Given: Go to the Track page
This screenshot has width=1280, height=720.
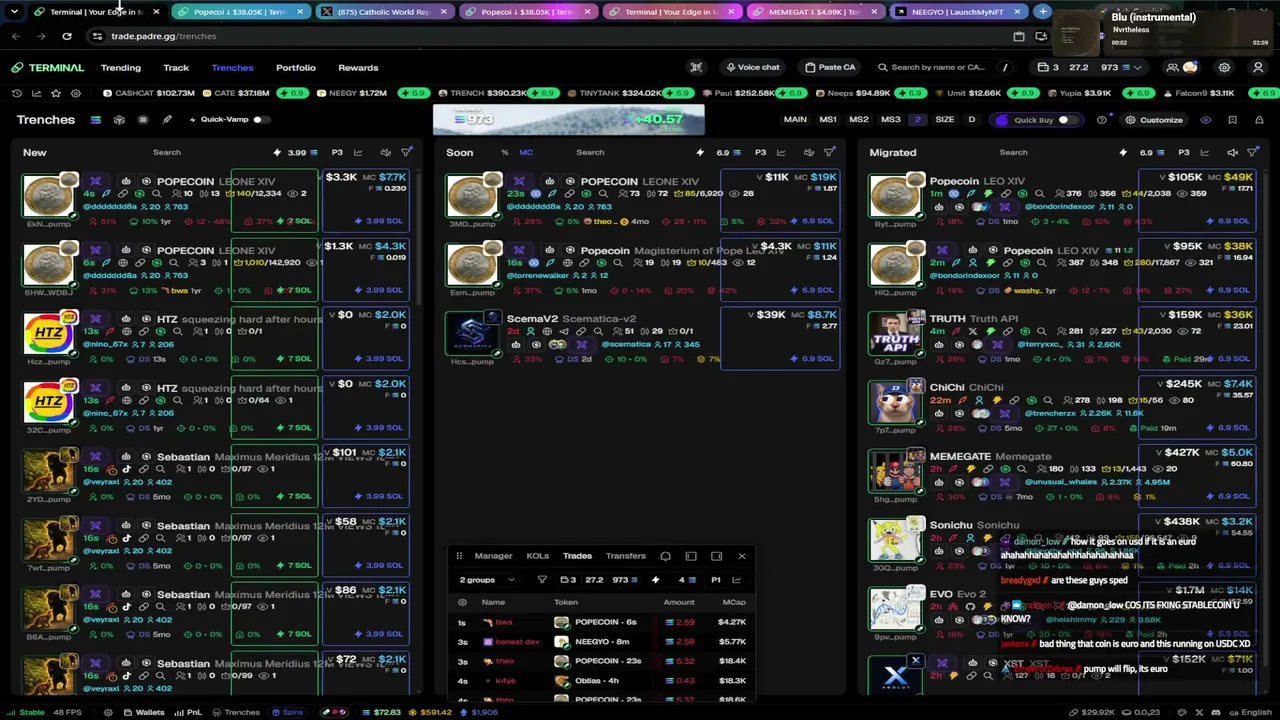Looking at the screenshot, I should pos(176,68).
